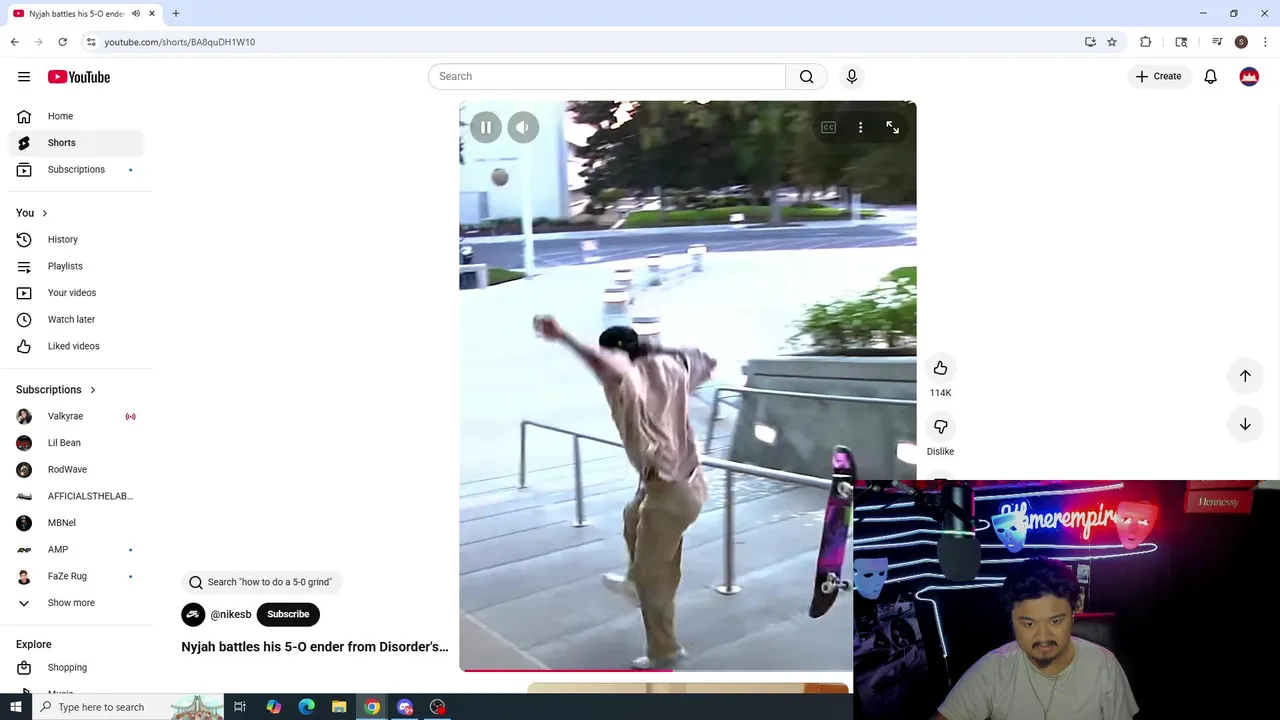Click the magnifier search button
The height and width of the screenshot is (720, 1280).
pyautogui.click(x=806, y=76)
